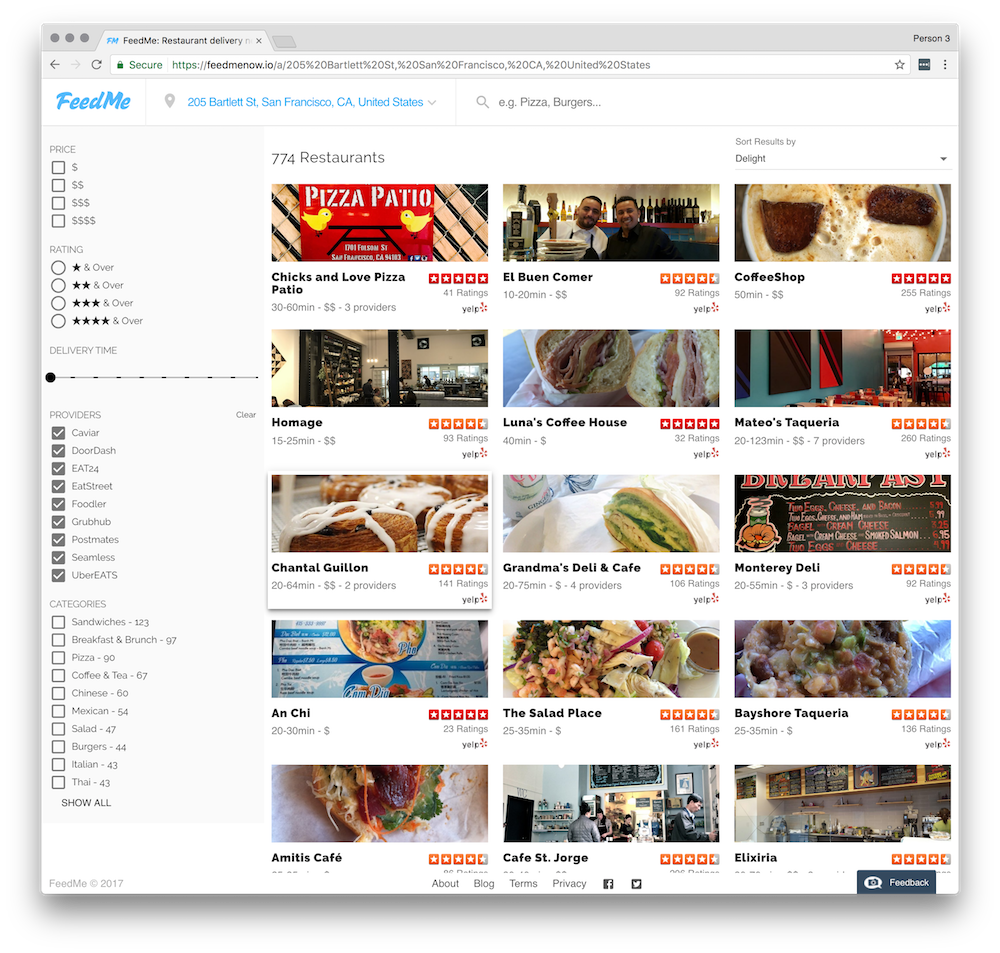Image resolution: width=1000 pixels, height=953 pixels.
Task: Click the browser forward arrow
Action: tap(75, 64)
